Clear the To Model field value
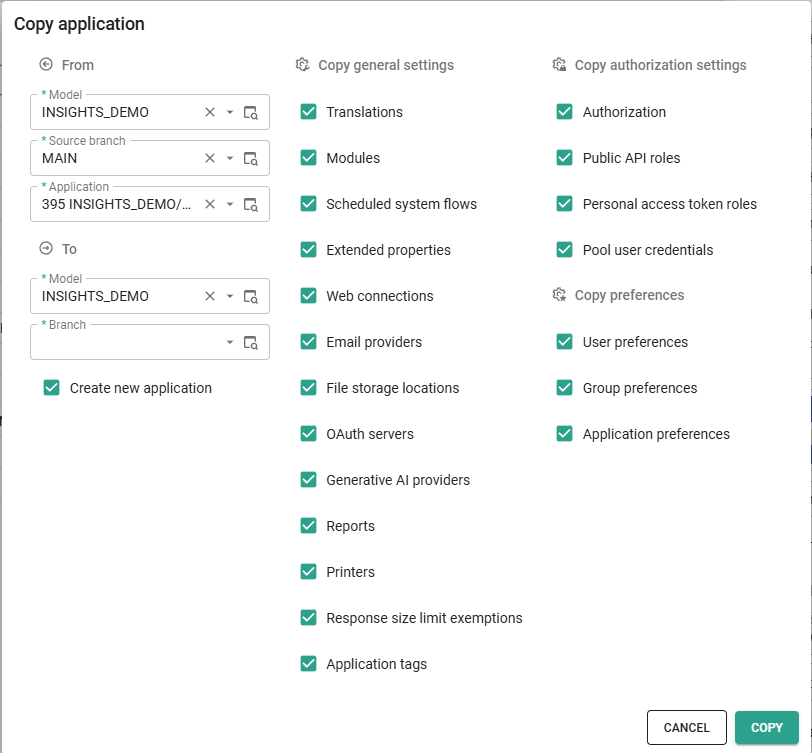 [210, 296]
